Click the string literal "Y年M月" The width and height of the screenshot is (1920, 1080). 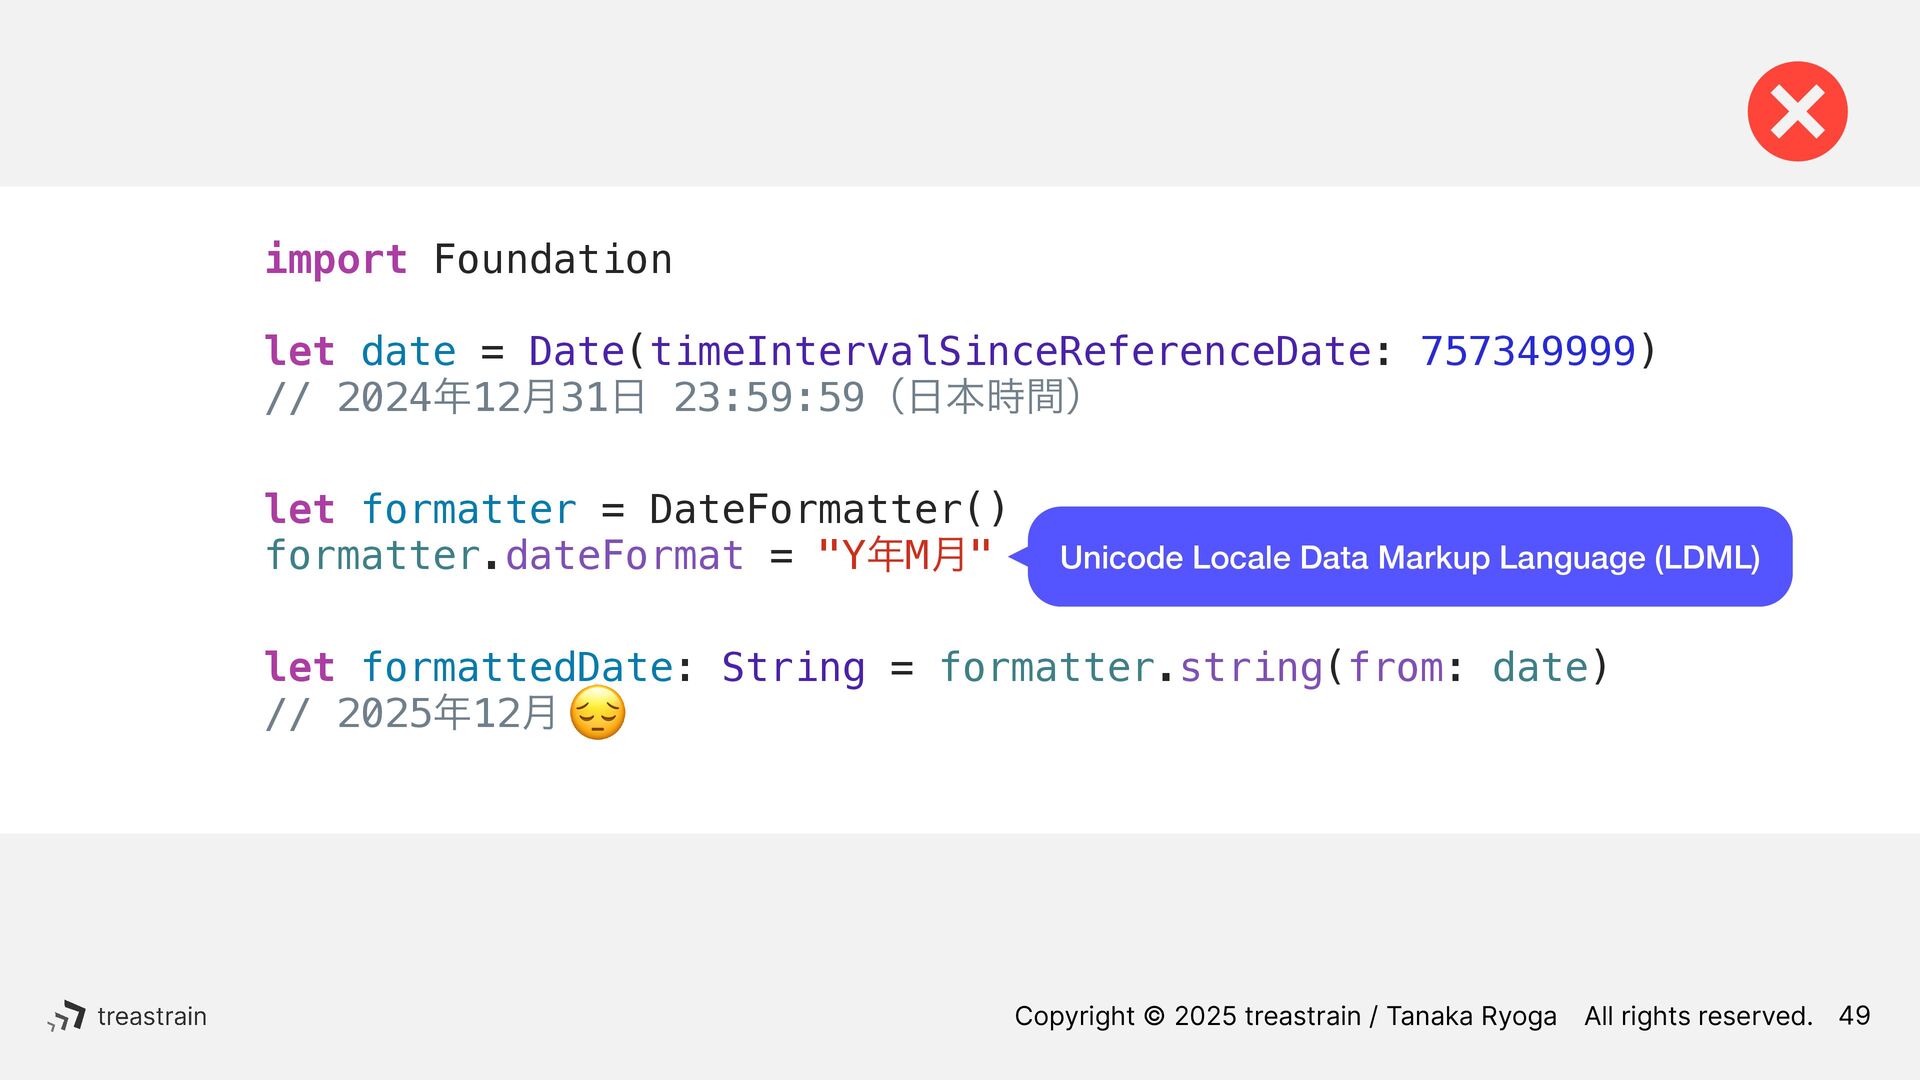(x=903, y=554)
